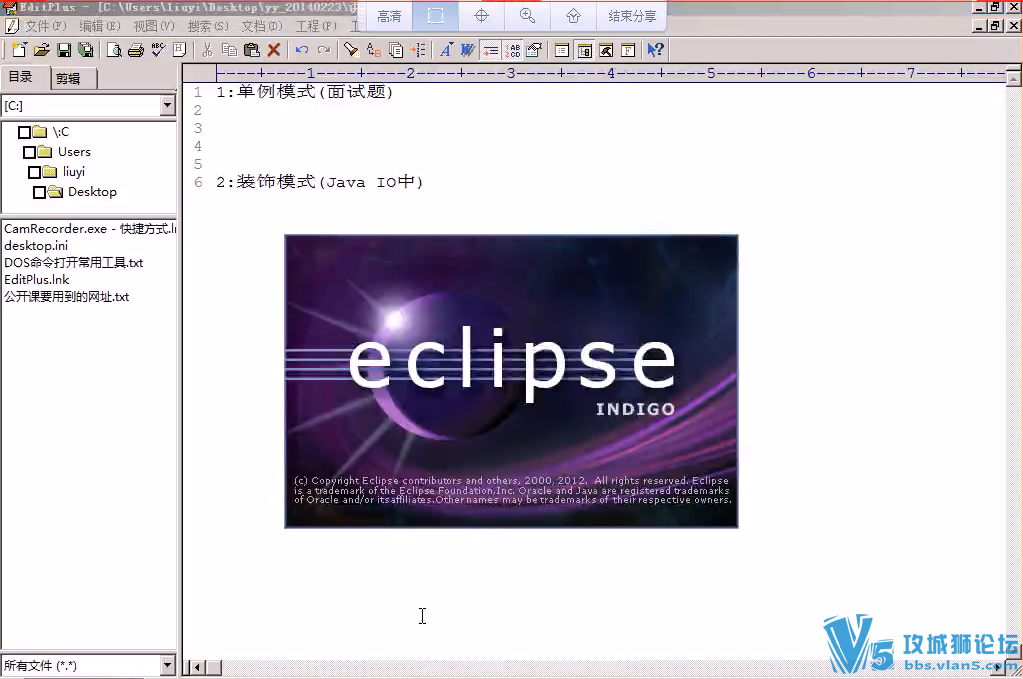
Task: Click the up-arrow house icon in share bar
Action: [573, 16]
